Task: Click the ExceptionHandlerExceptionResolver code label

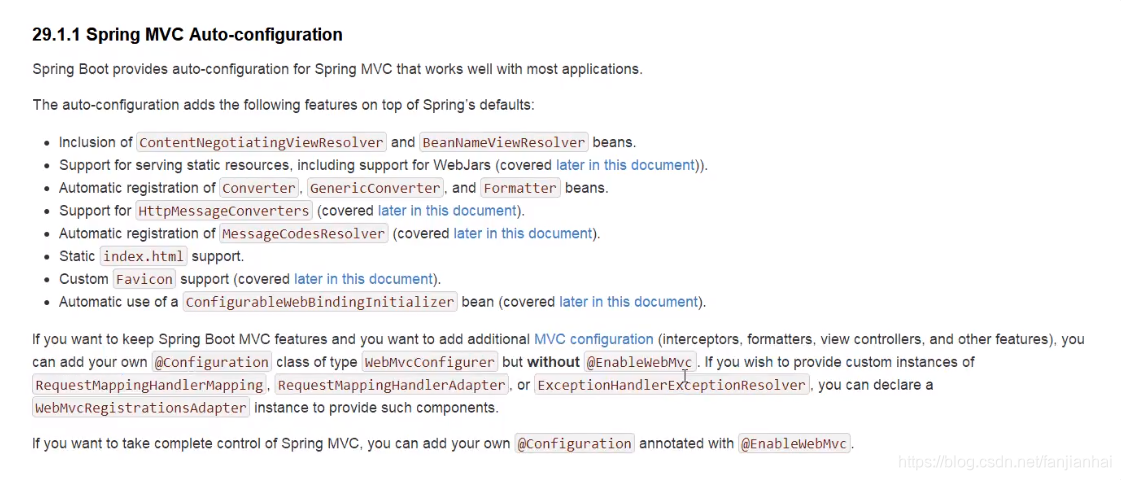Action: (x=671, y=385)
